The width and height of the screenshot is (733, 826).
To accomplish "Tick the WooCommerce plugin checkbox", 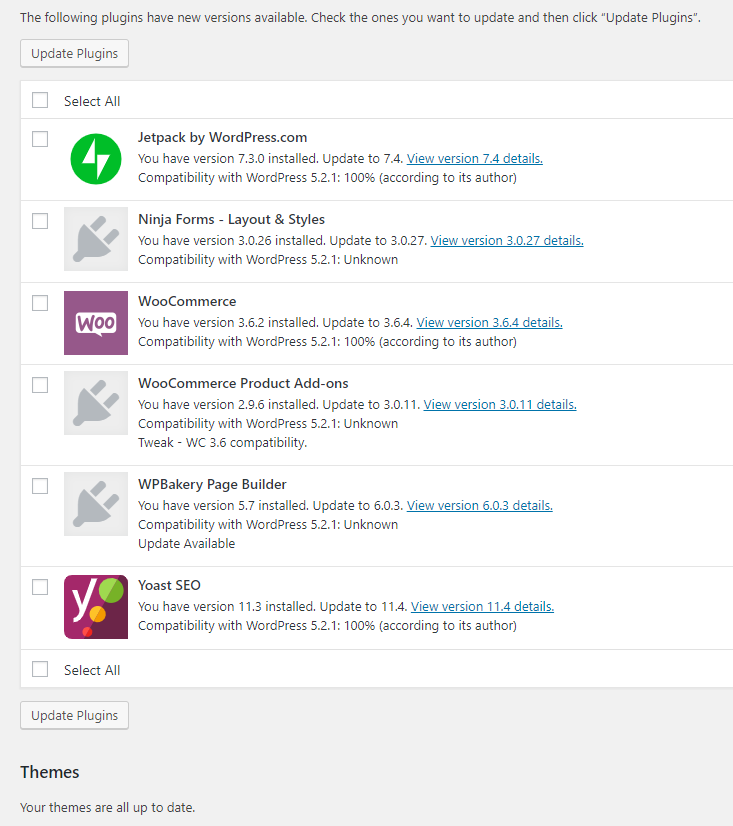I will [40, 303].
